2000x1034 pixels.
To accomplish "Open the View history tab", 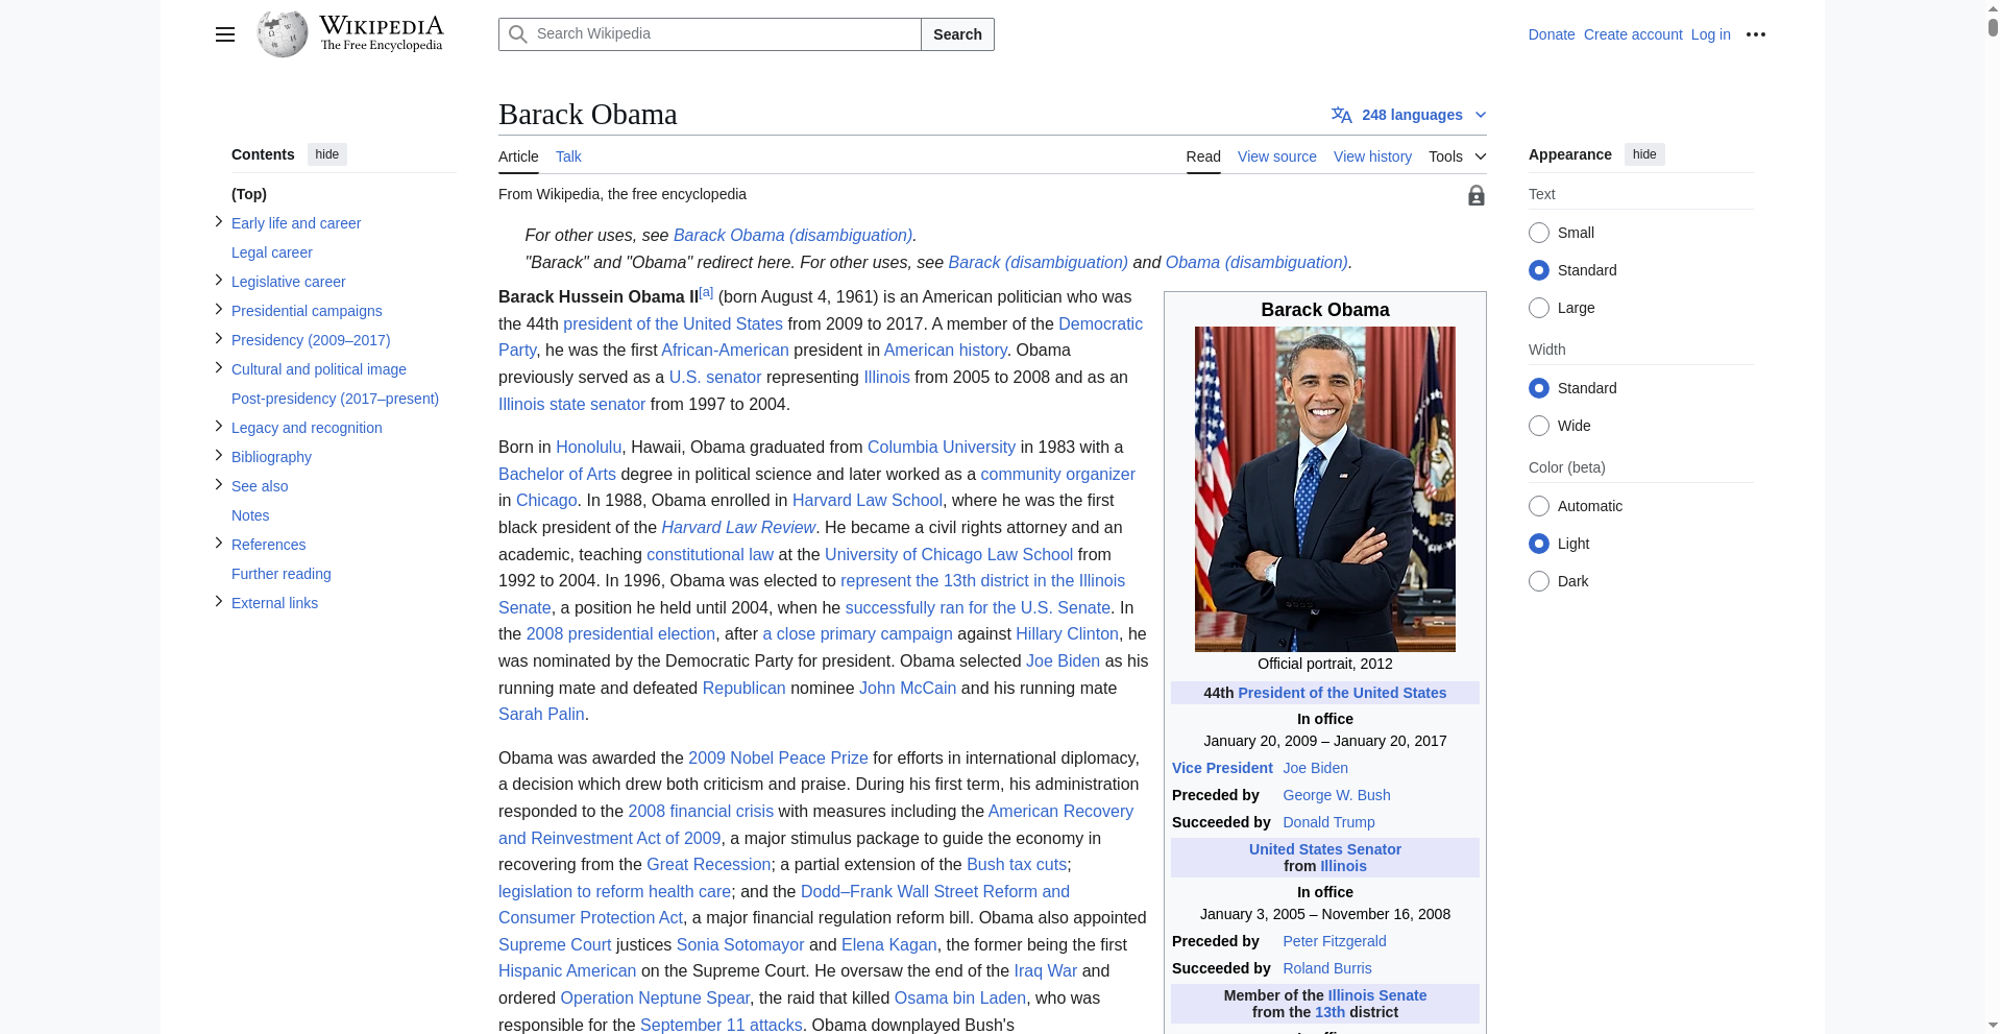I will click(1372, 157).
